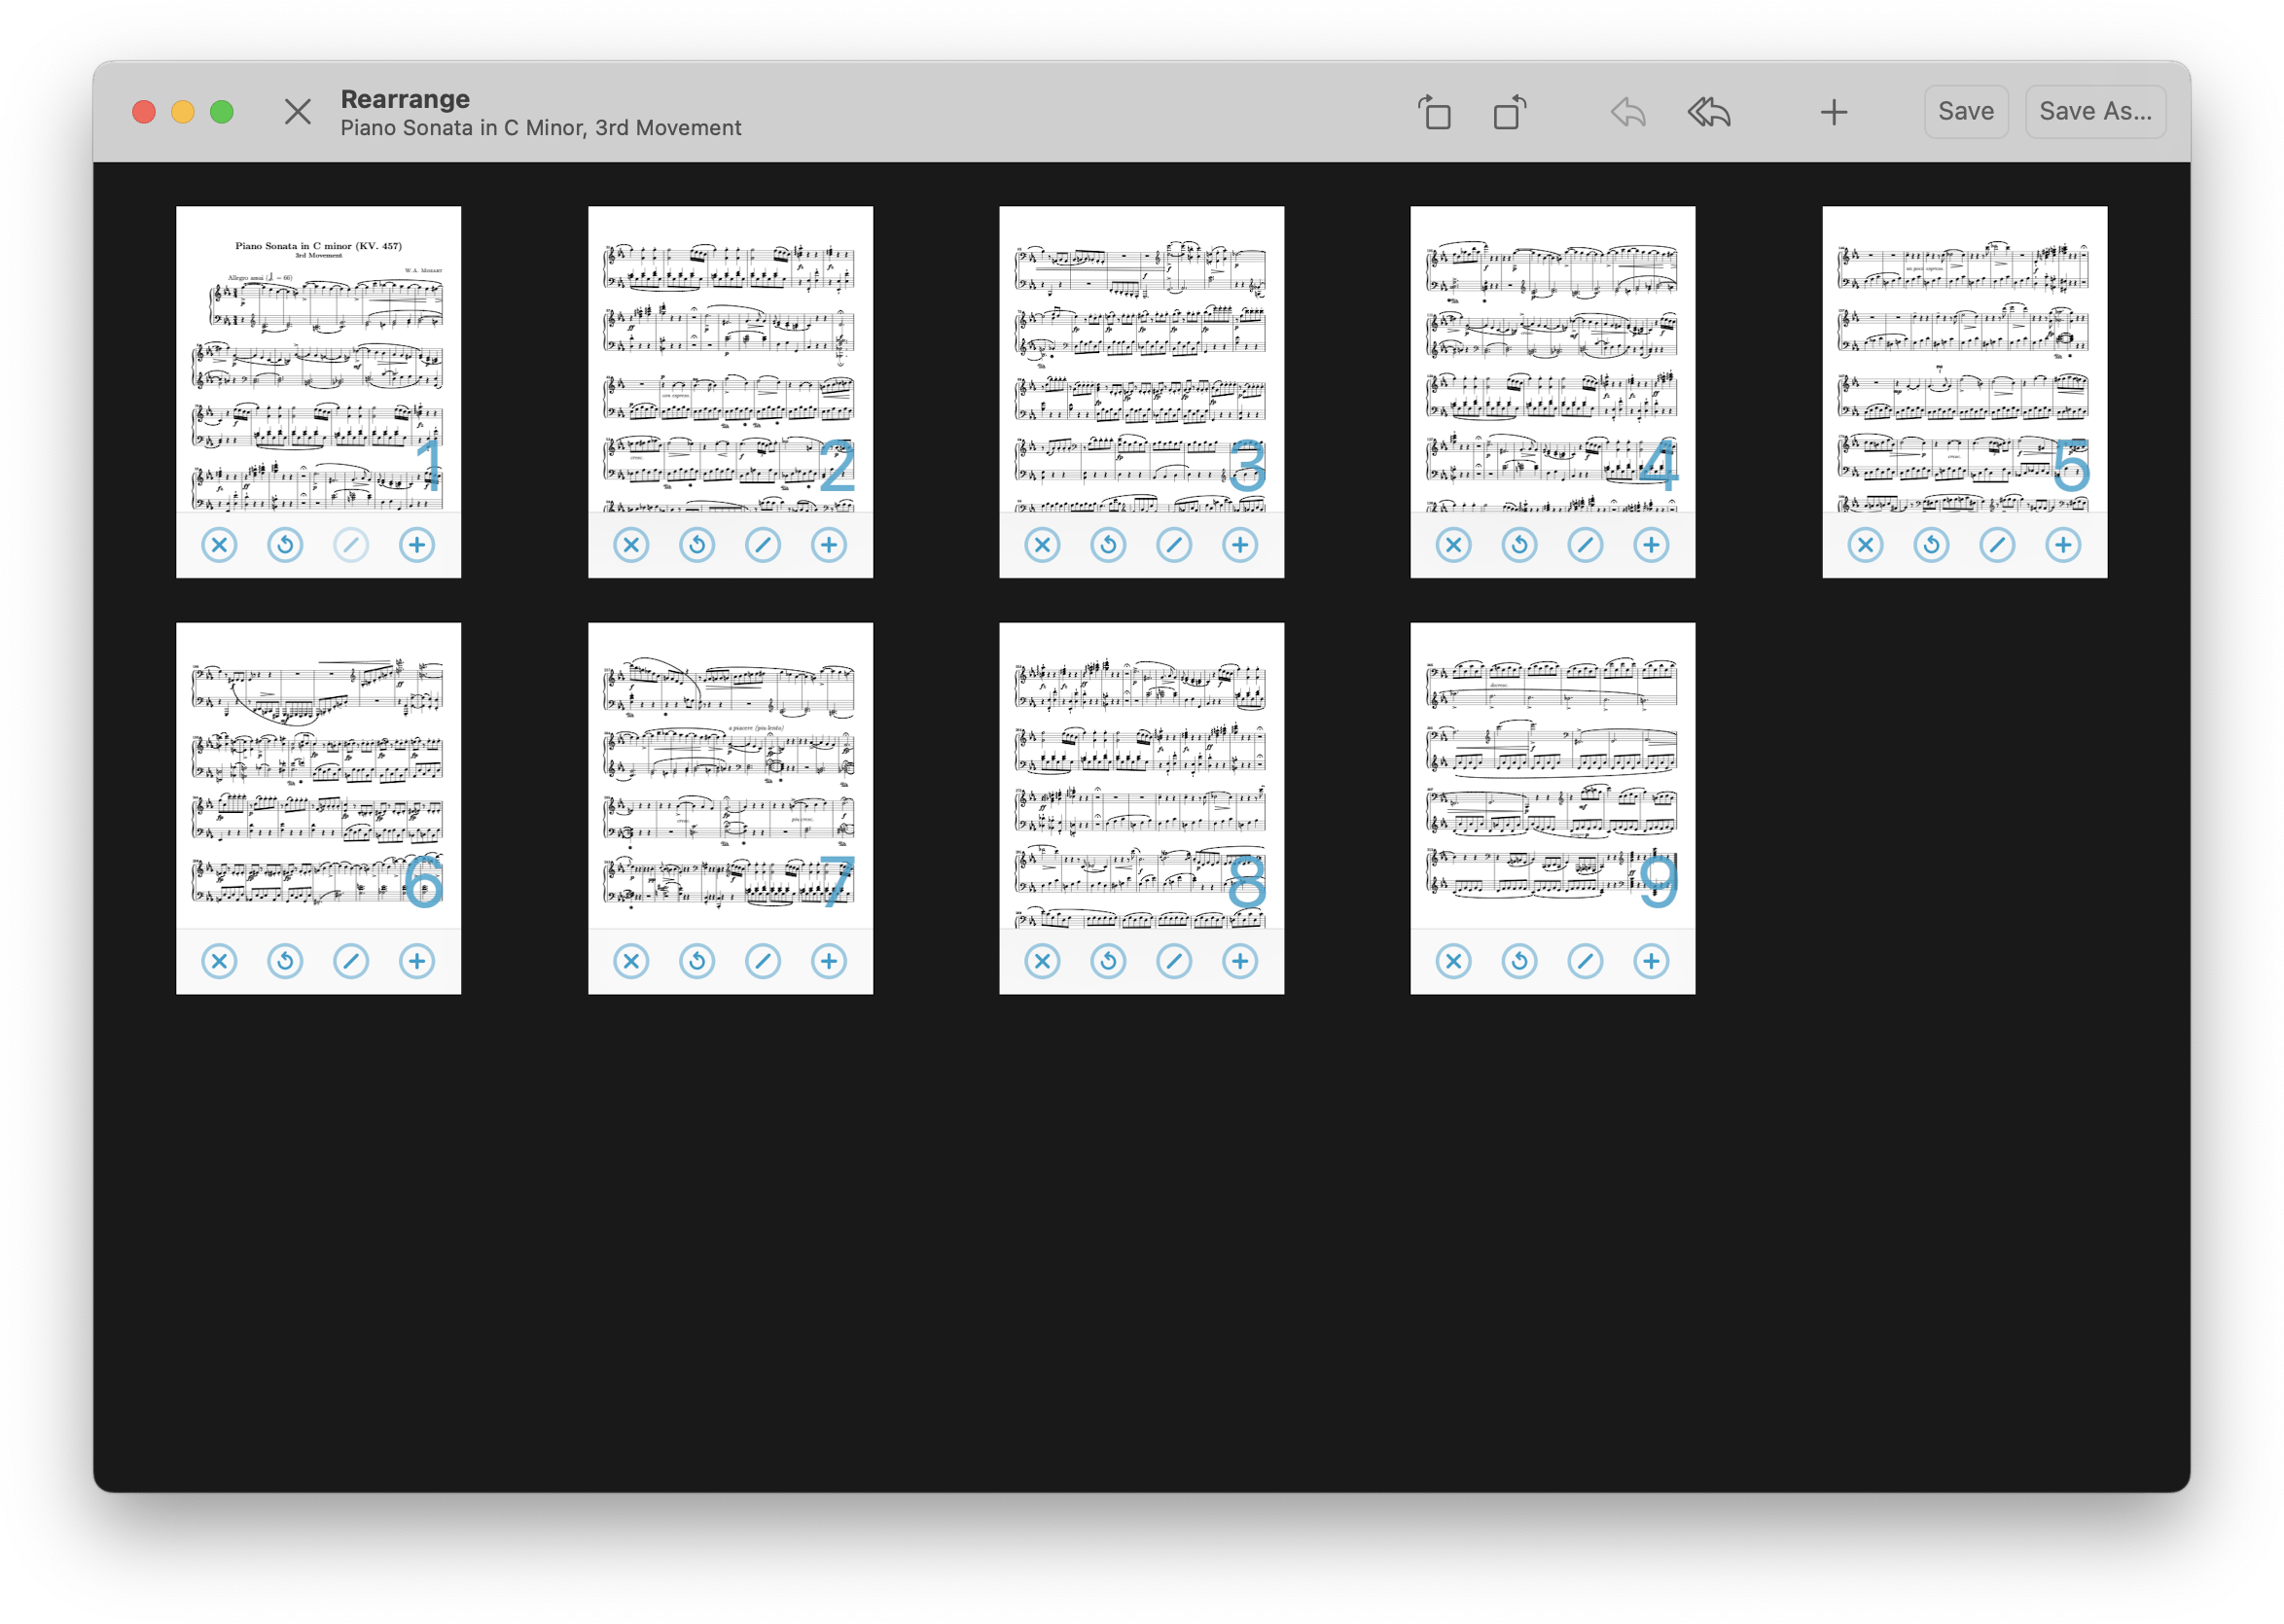Insert a page after page 2

pos(829,545)
